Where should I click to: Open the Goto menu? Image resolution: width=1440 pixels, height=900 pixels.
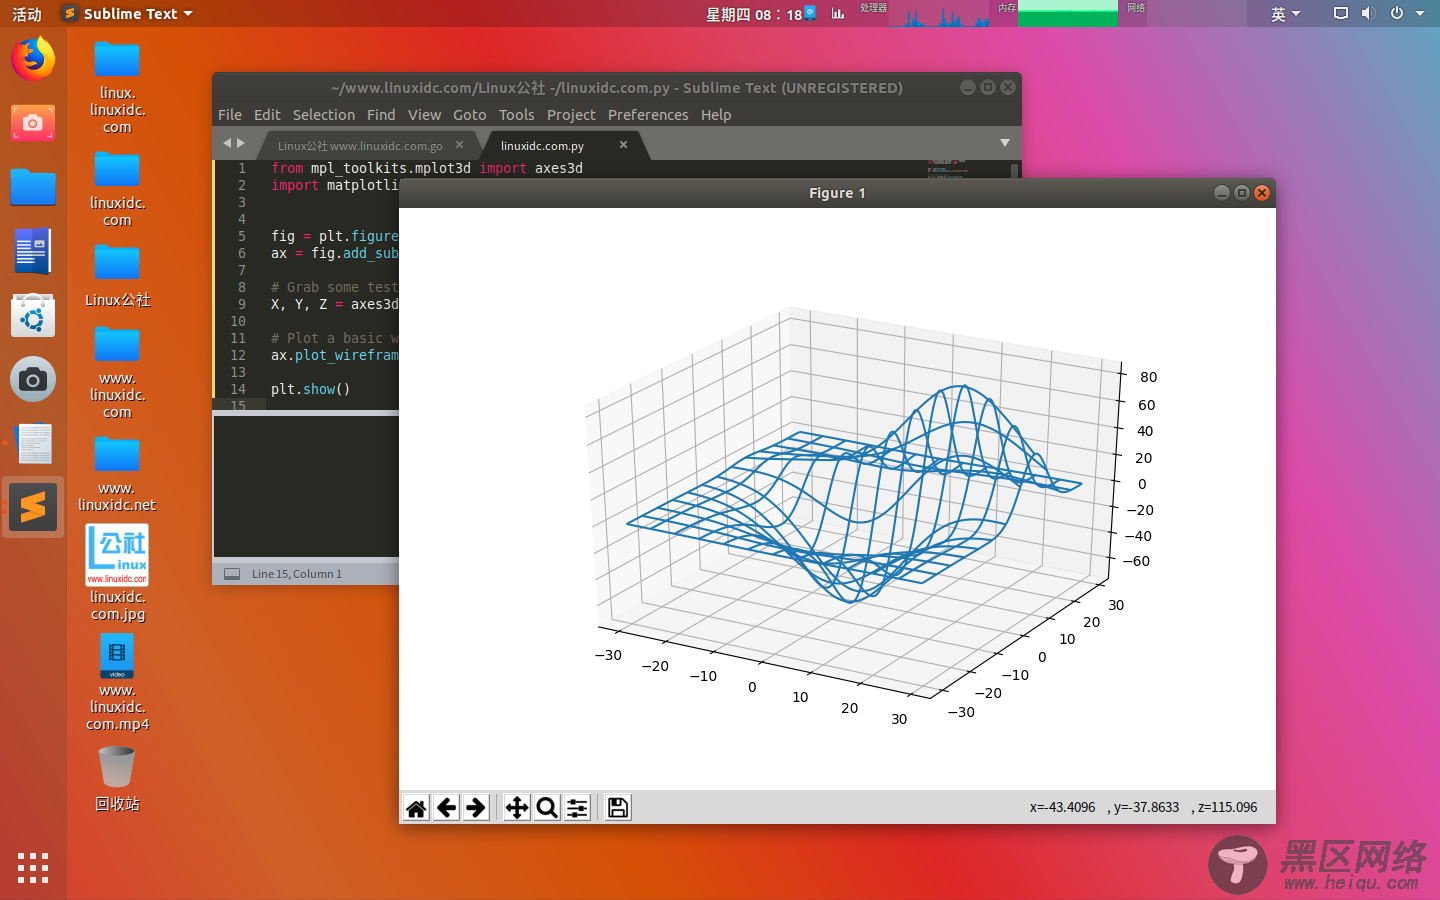coord(470,115)
